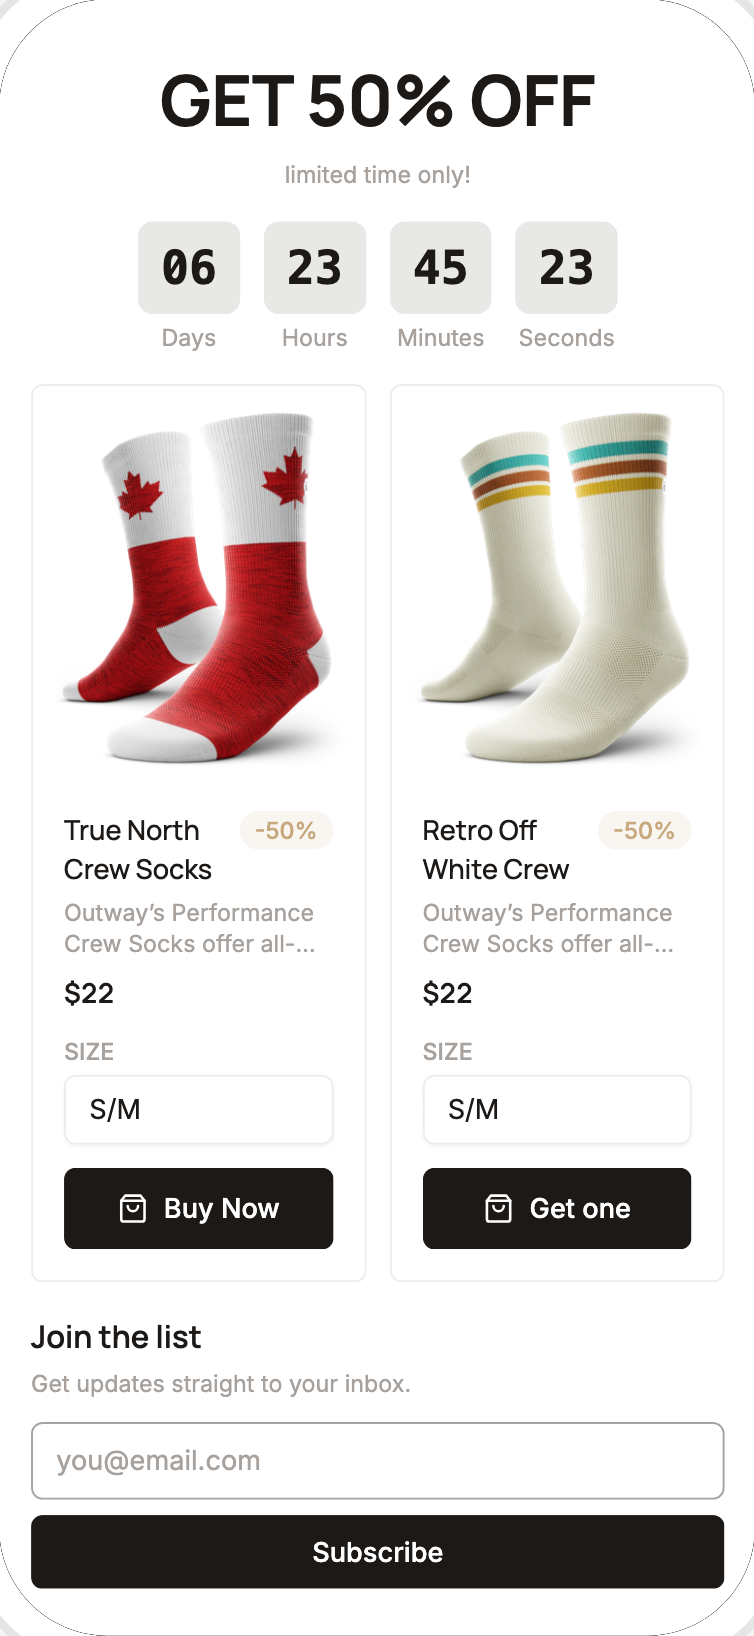
Task: Click shopping bag icon on Get one button
Action: pyautogui.click(x=498, y=1208)
